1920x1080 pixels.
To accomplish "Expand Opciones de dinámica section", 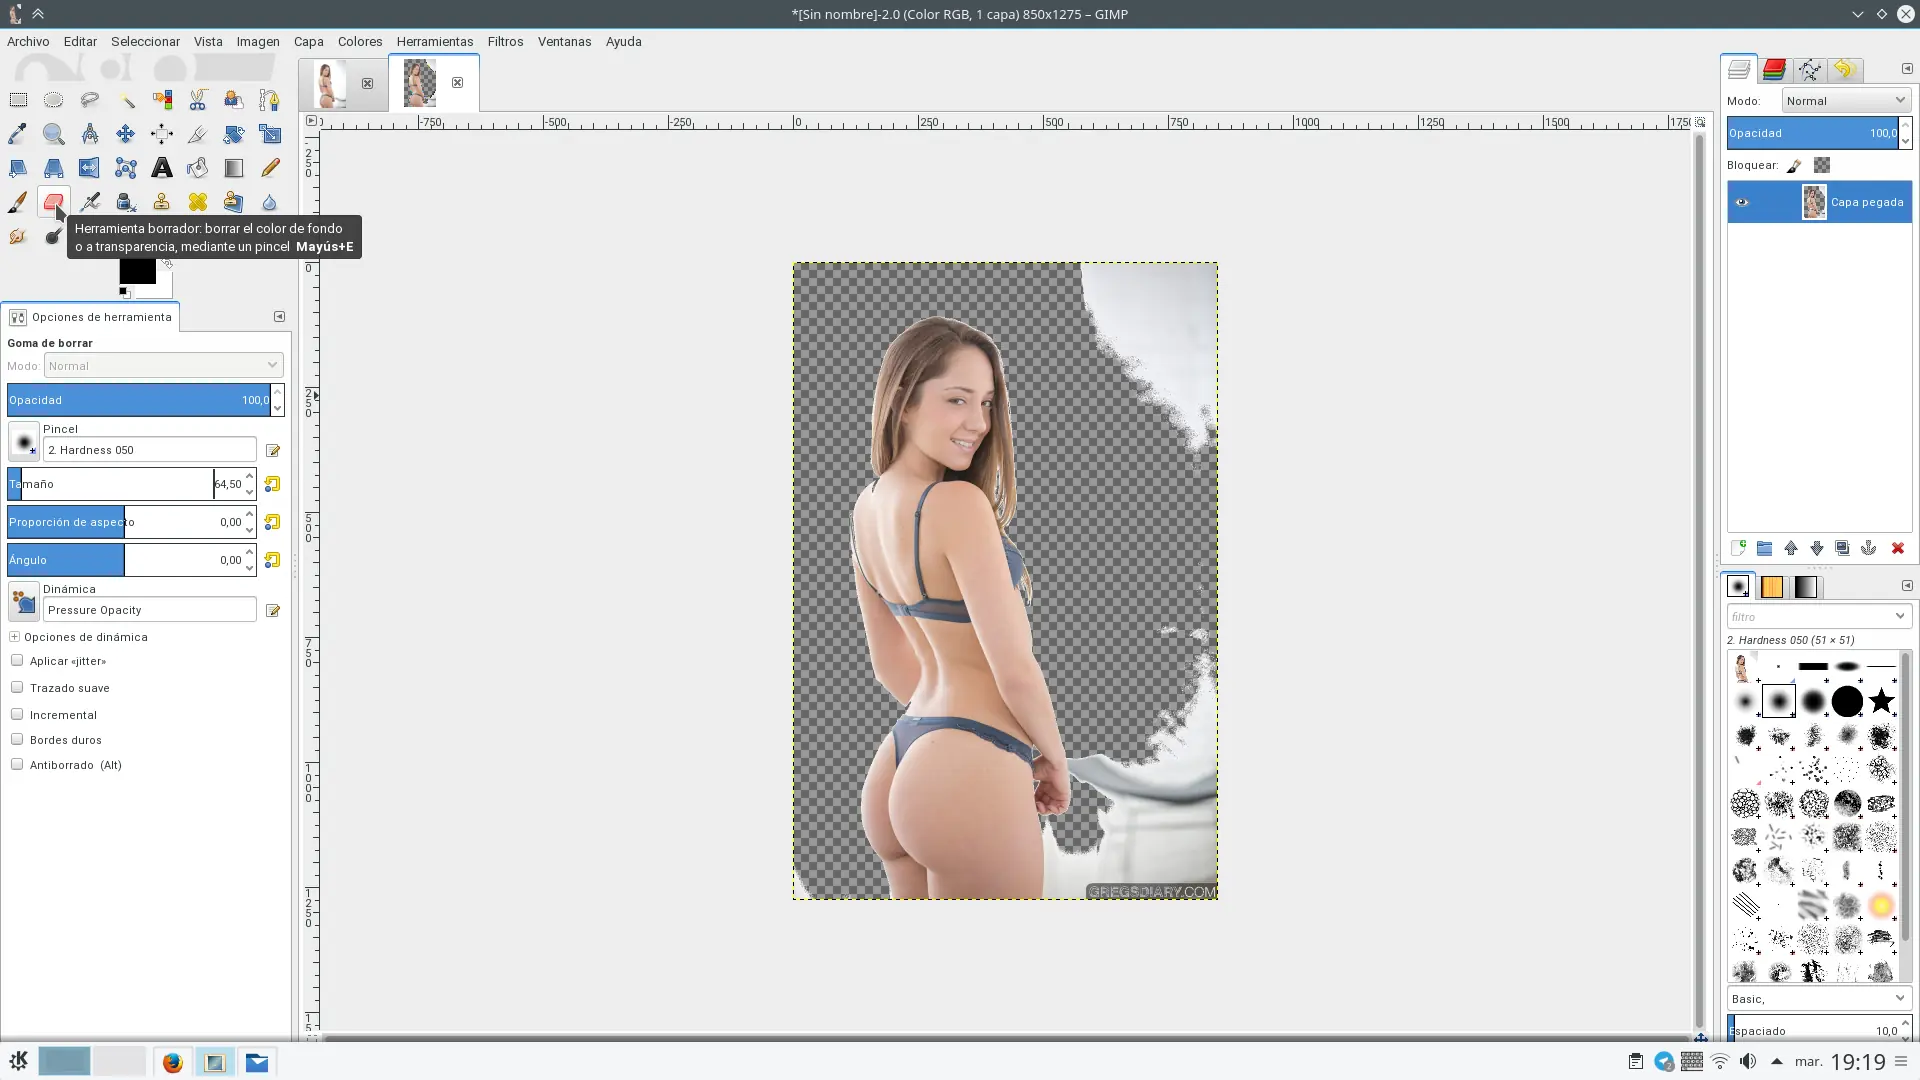I will (x=14, y=637).
